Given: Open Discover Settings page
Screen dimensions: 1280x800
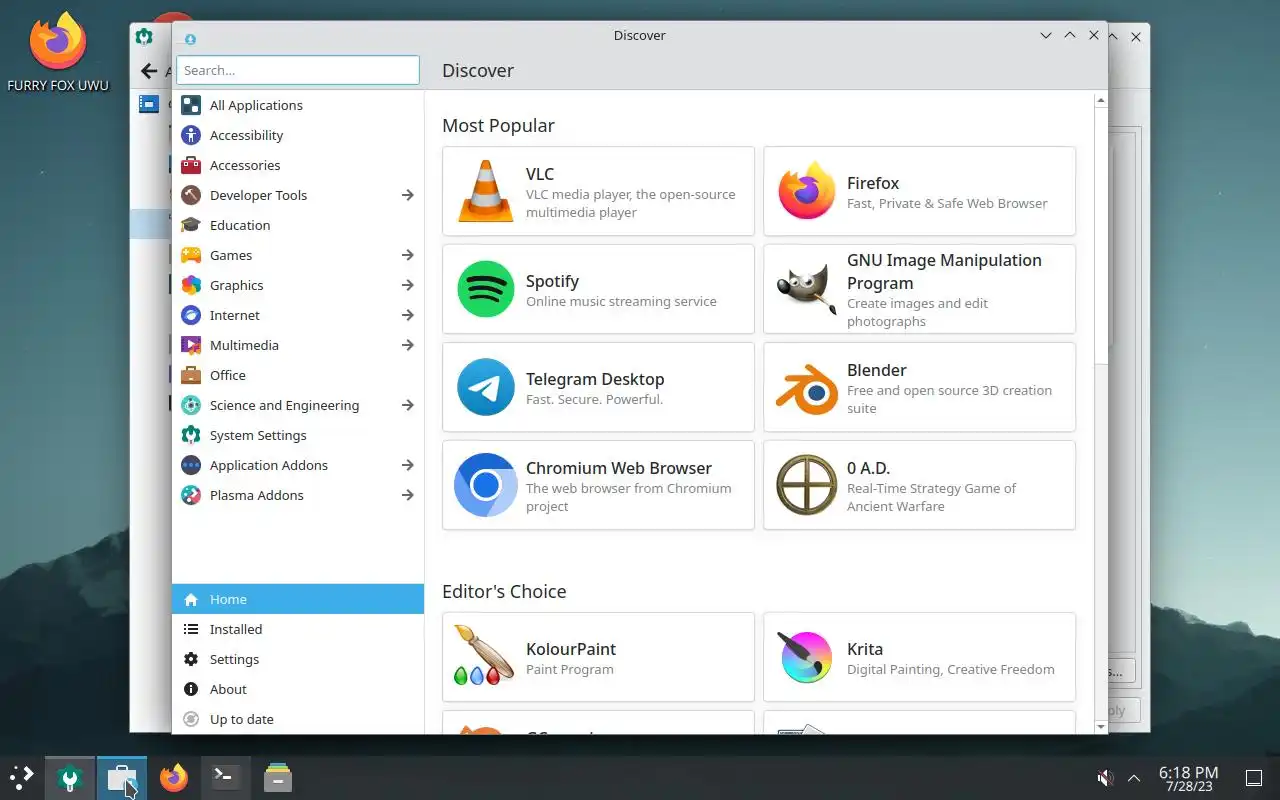Looking at the screenshot, I should 298,659.
